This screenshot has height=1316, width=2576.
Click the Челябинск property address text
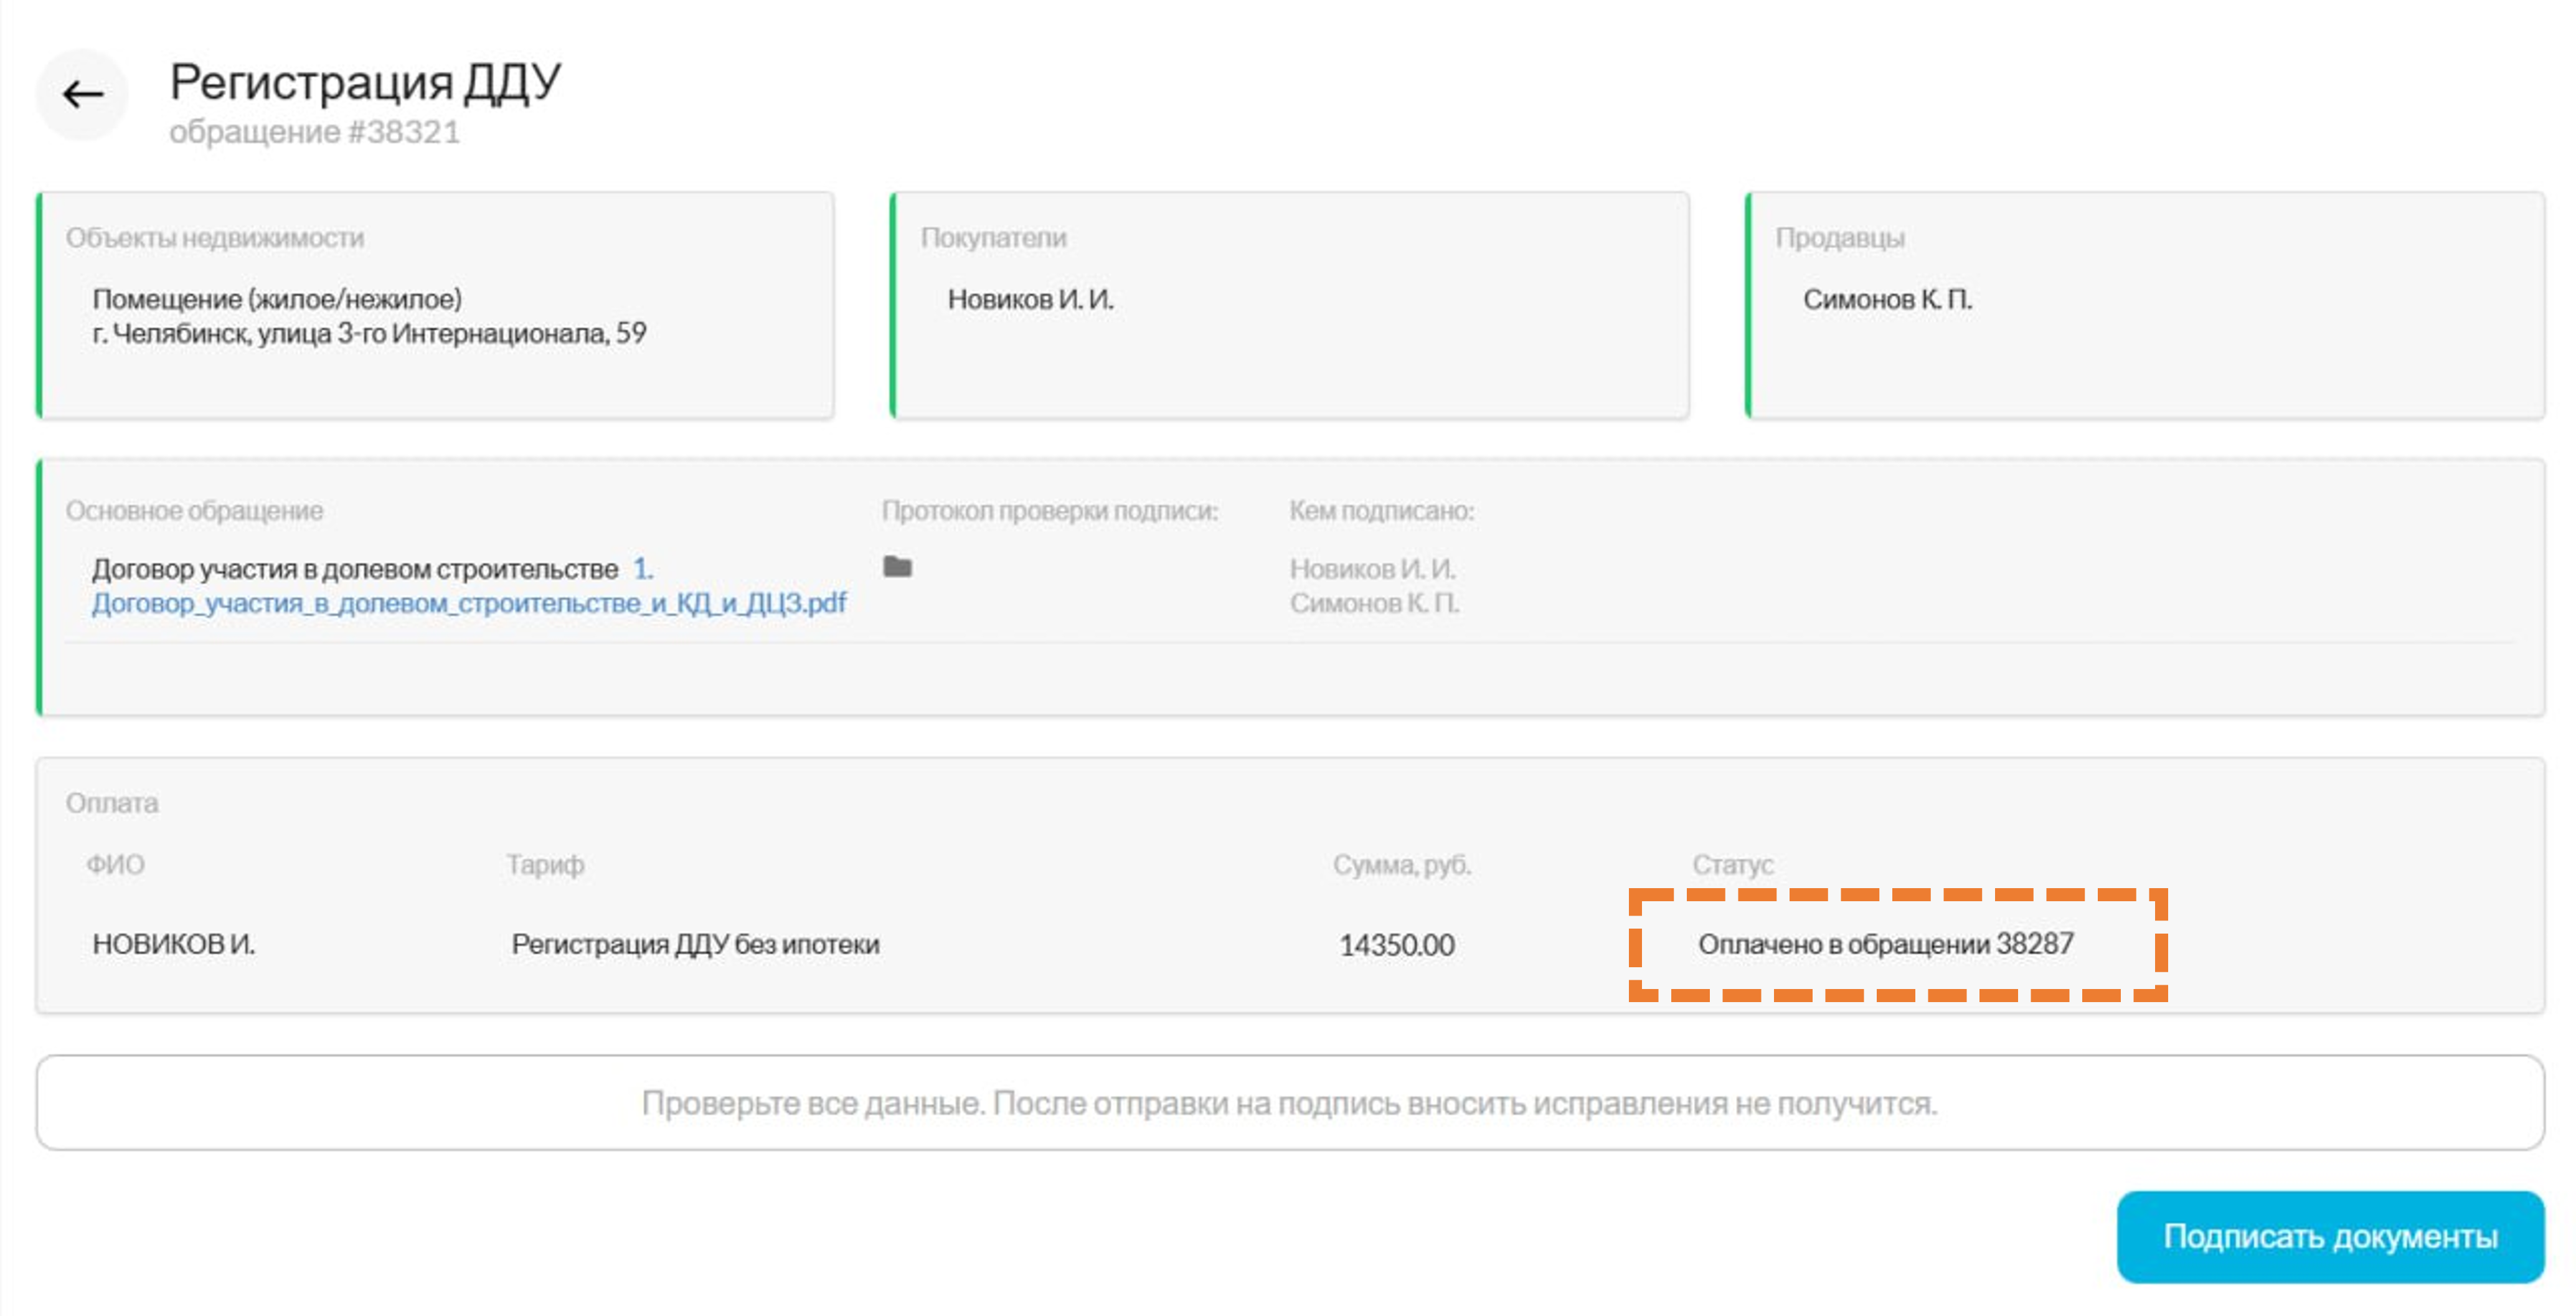(x=369, y=333)
